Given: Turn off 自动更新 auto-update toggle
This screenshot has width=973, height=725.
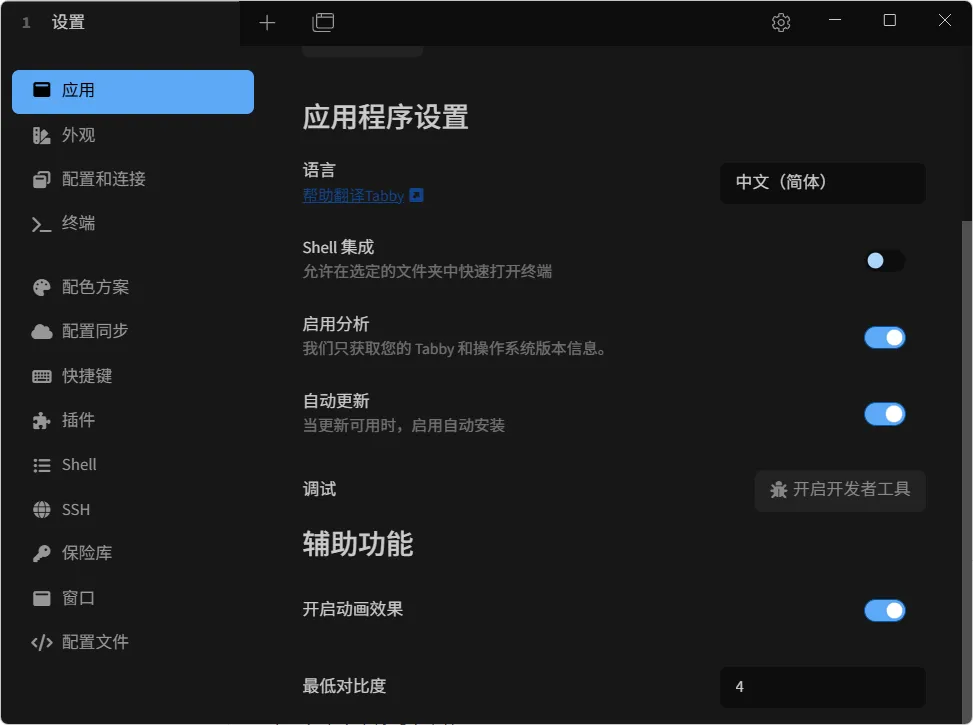Looking at the screenshot, I should pos(884,414).
